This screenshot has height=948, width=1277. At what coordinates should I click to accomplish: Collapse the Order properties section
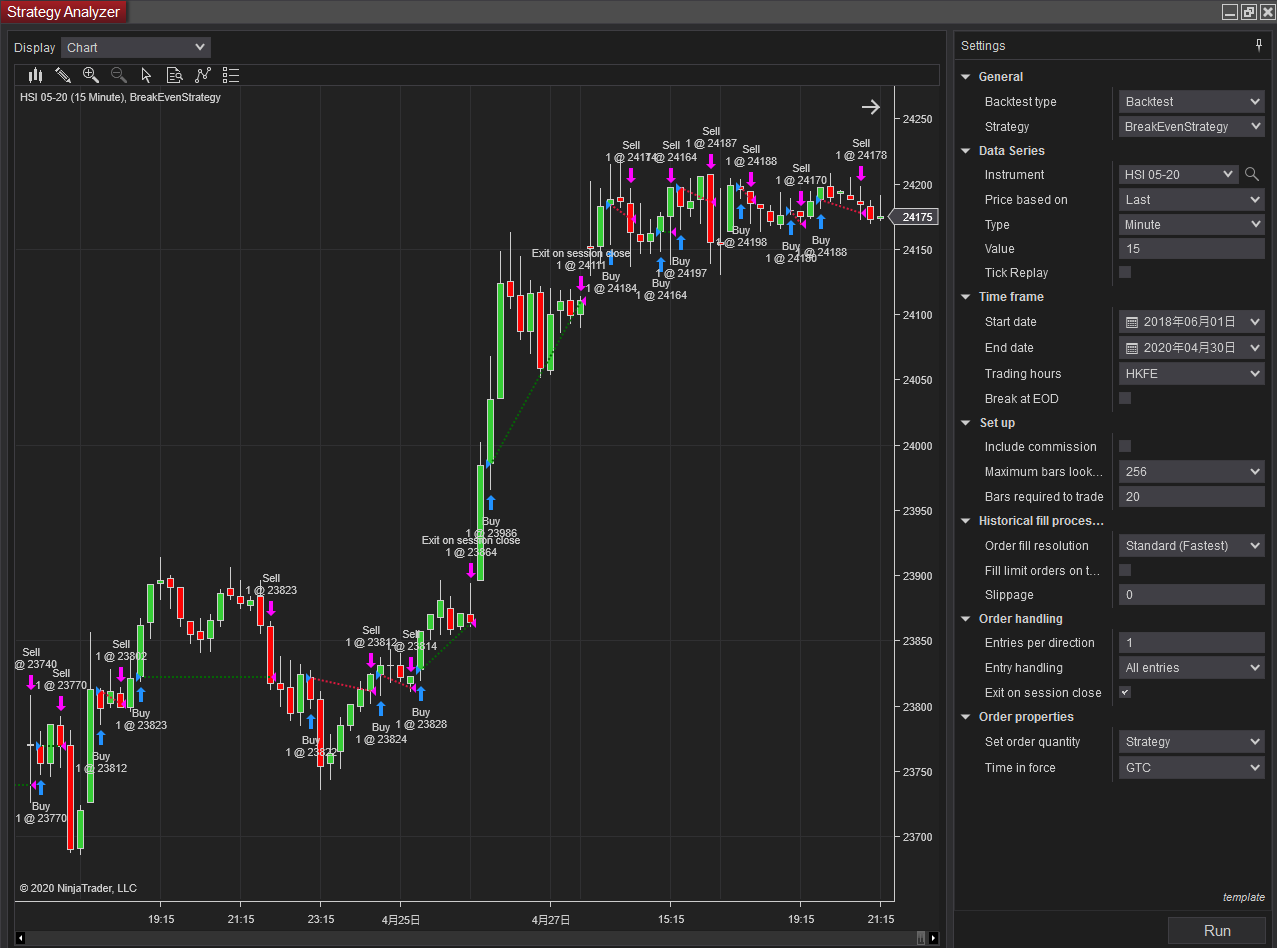[x=966, y=717]
